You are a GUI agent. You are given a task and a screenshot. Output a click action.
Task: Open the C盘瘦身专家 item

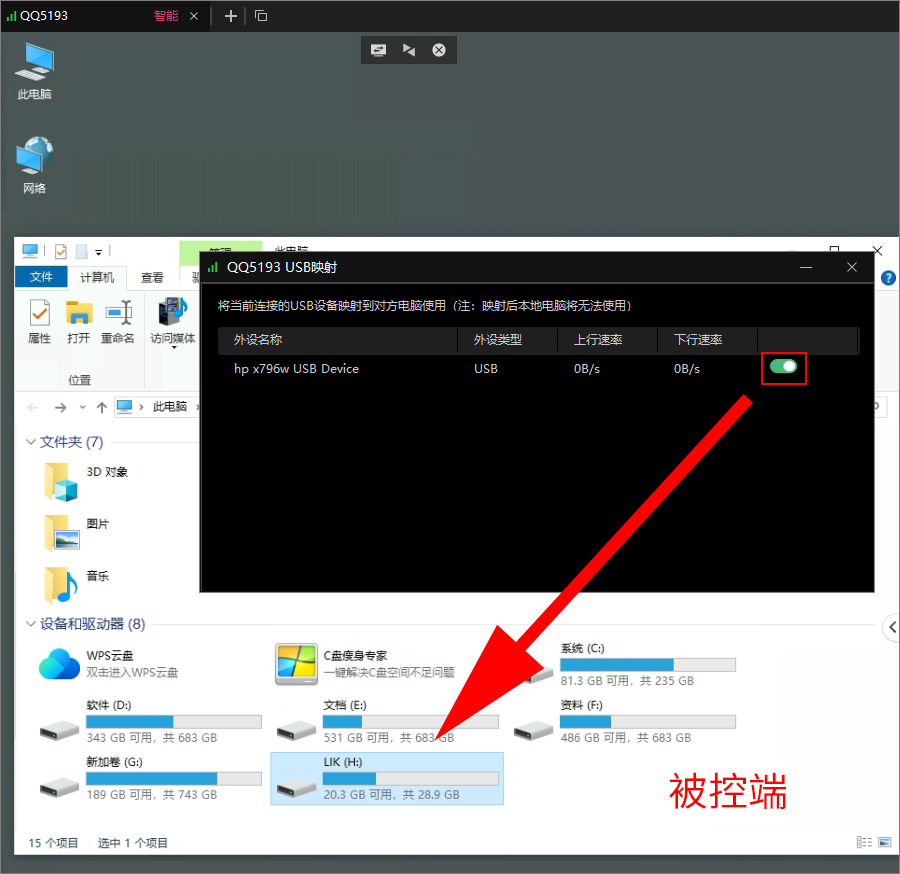tap(365, 663)
